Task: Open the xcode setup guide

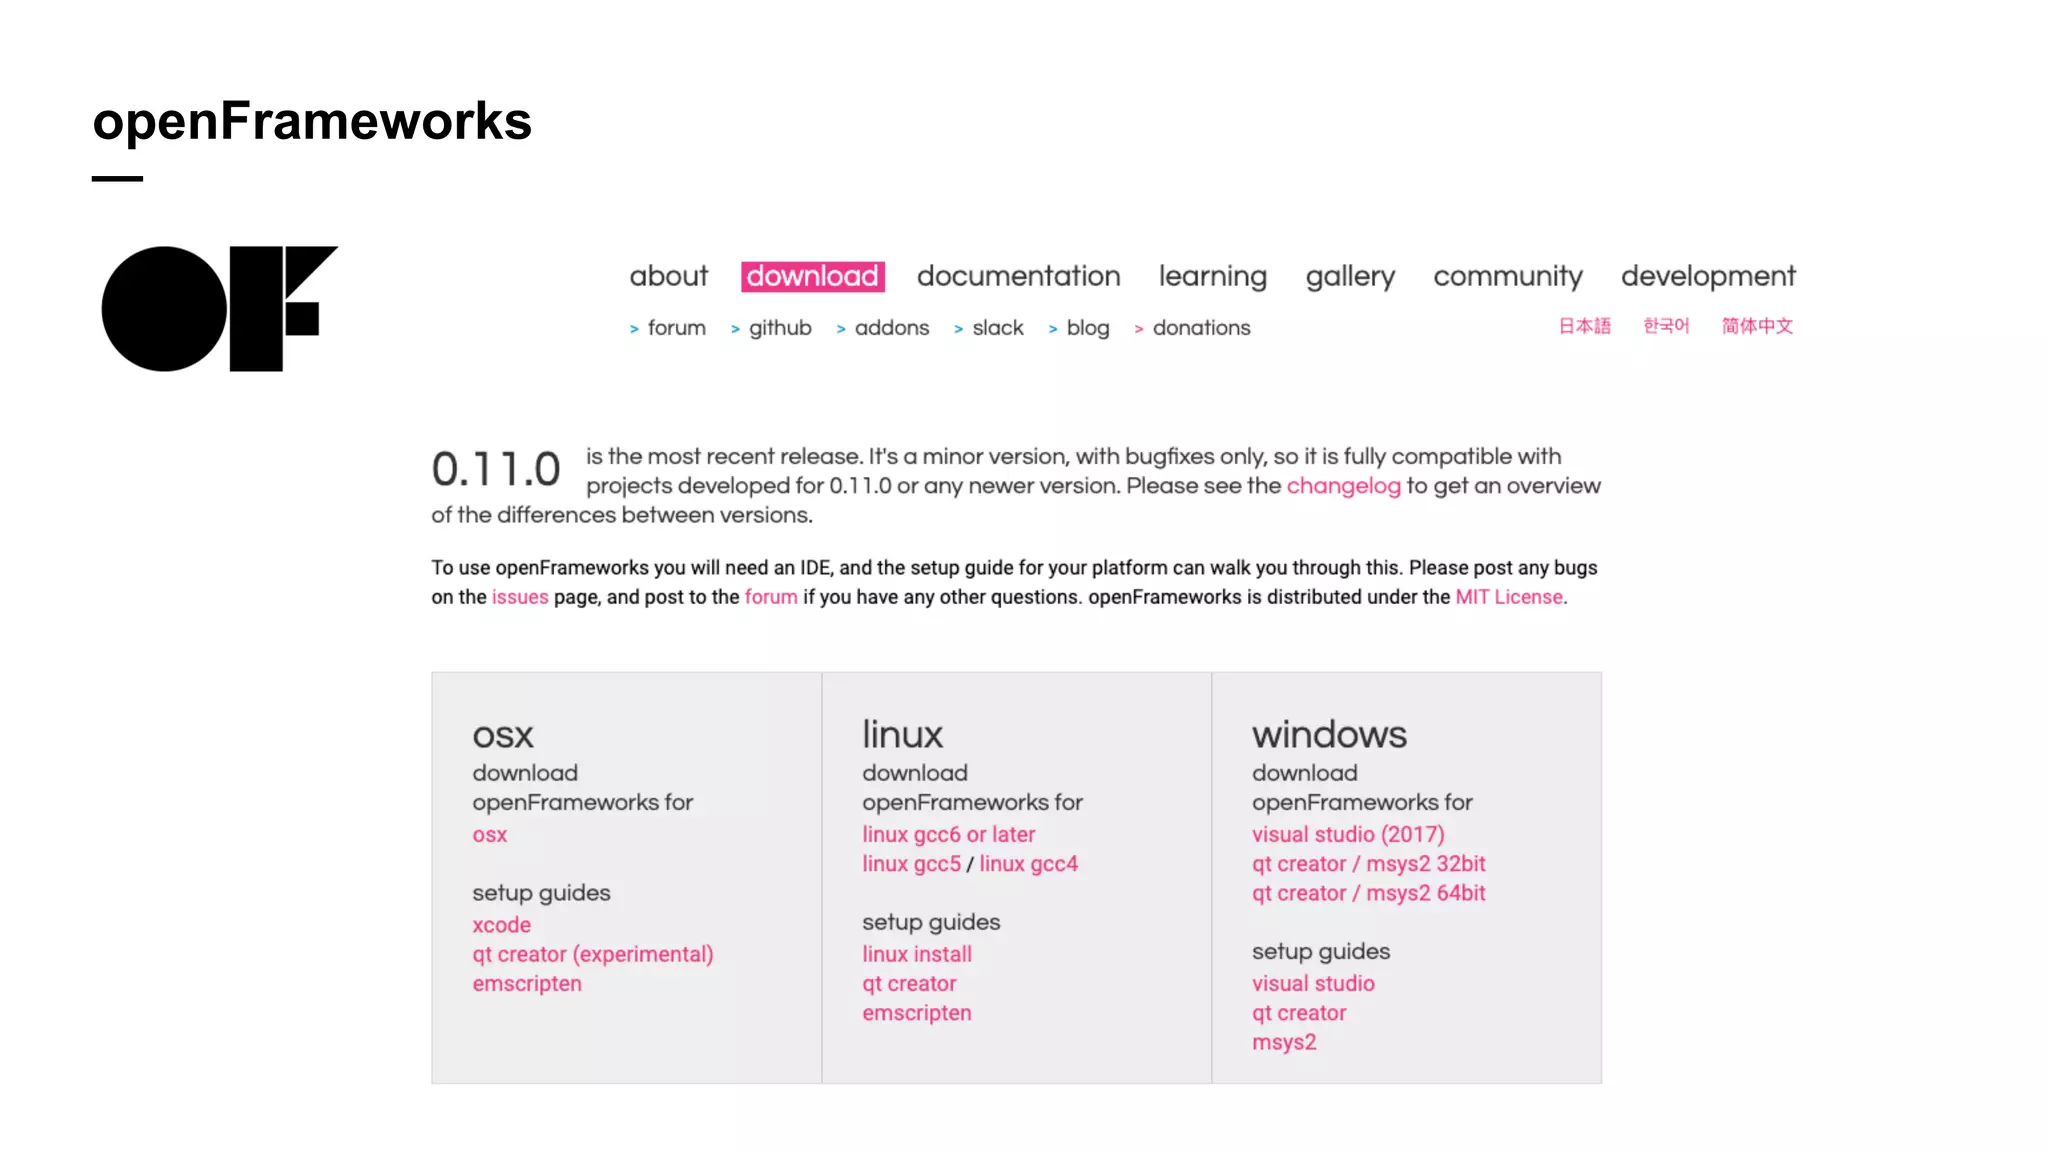Action: click(501, 925)
